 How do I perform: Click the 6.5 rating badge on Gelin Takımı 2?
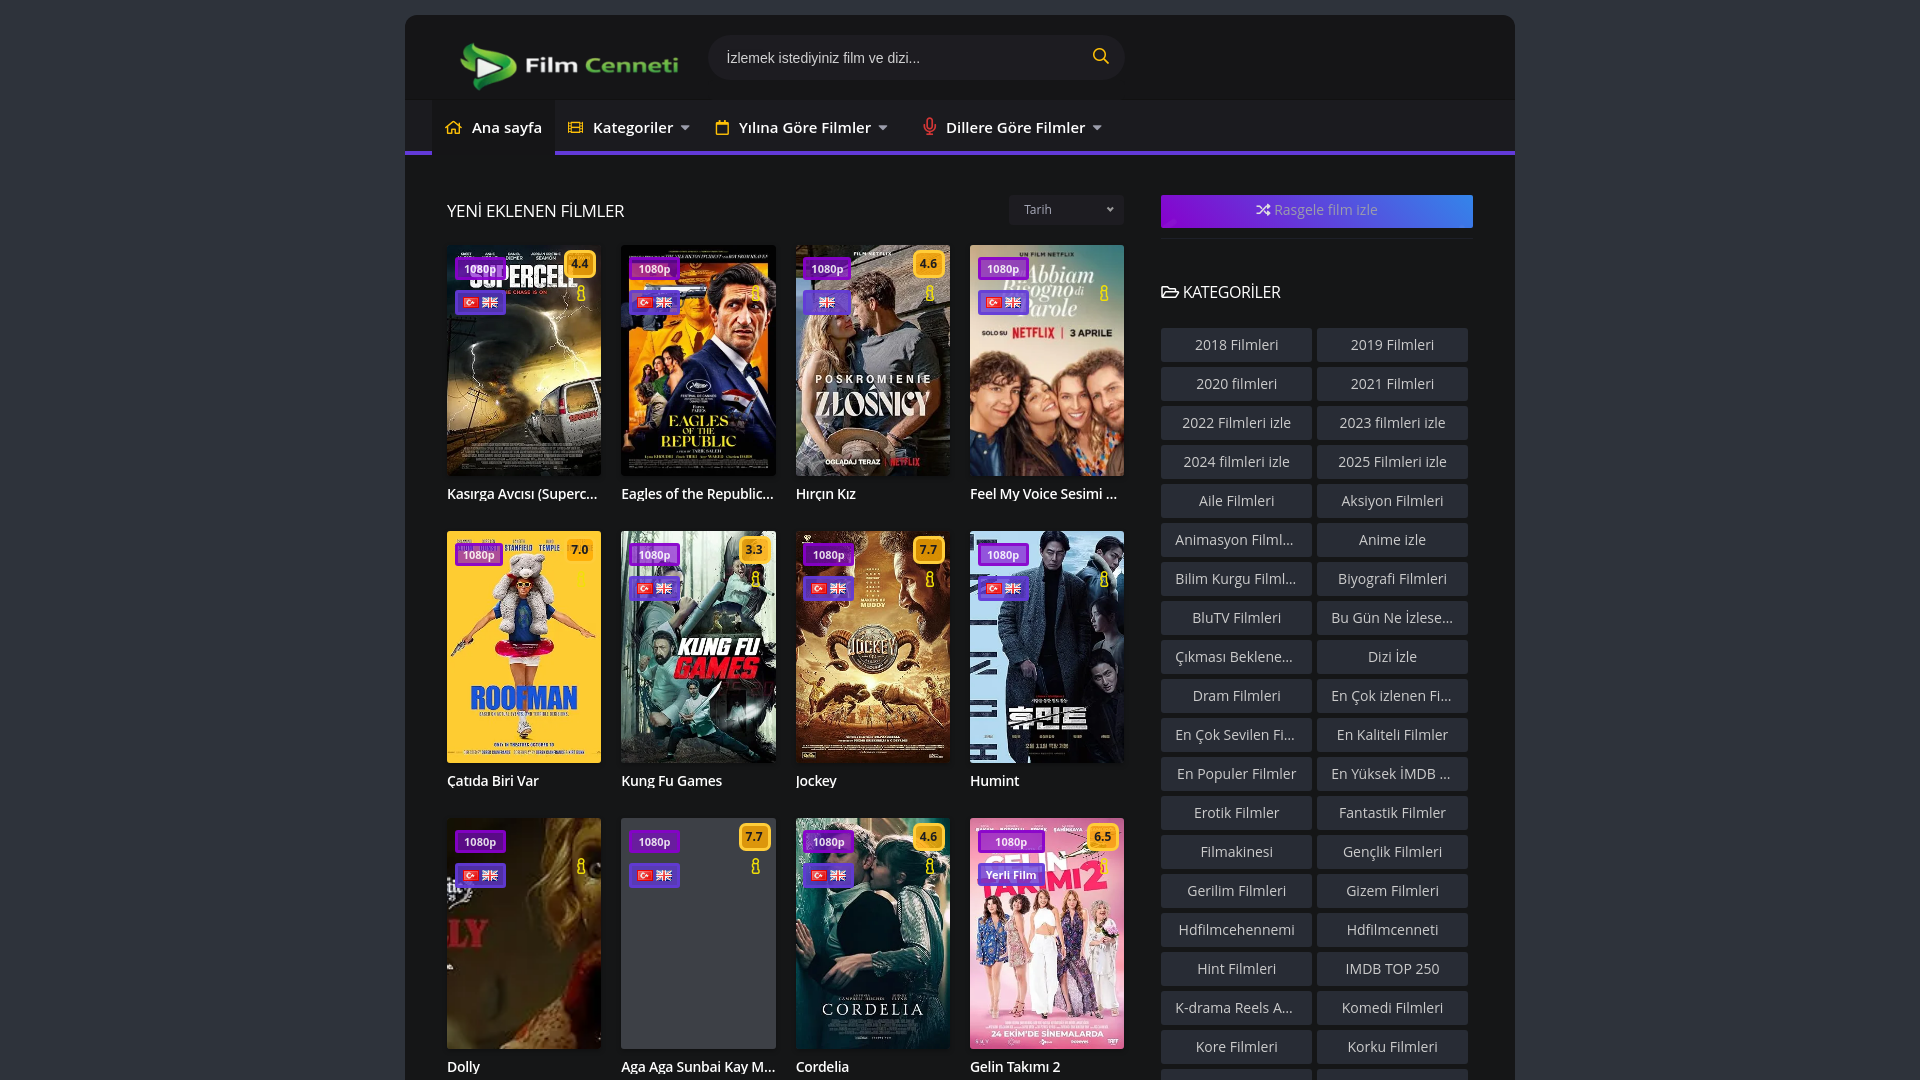point(1103,837)
